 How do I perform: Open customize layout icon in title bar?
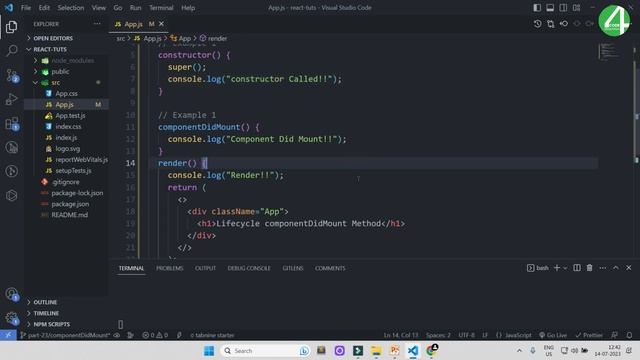point(576,8)
